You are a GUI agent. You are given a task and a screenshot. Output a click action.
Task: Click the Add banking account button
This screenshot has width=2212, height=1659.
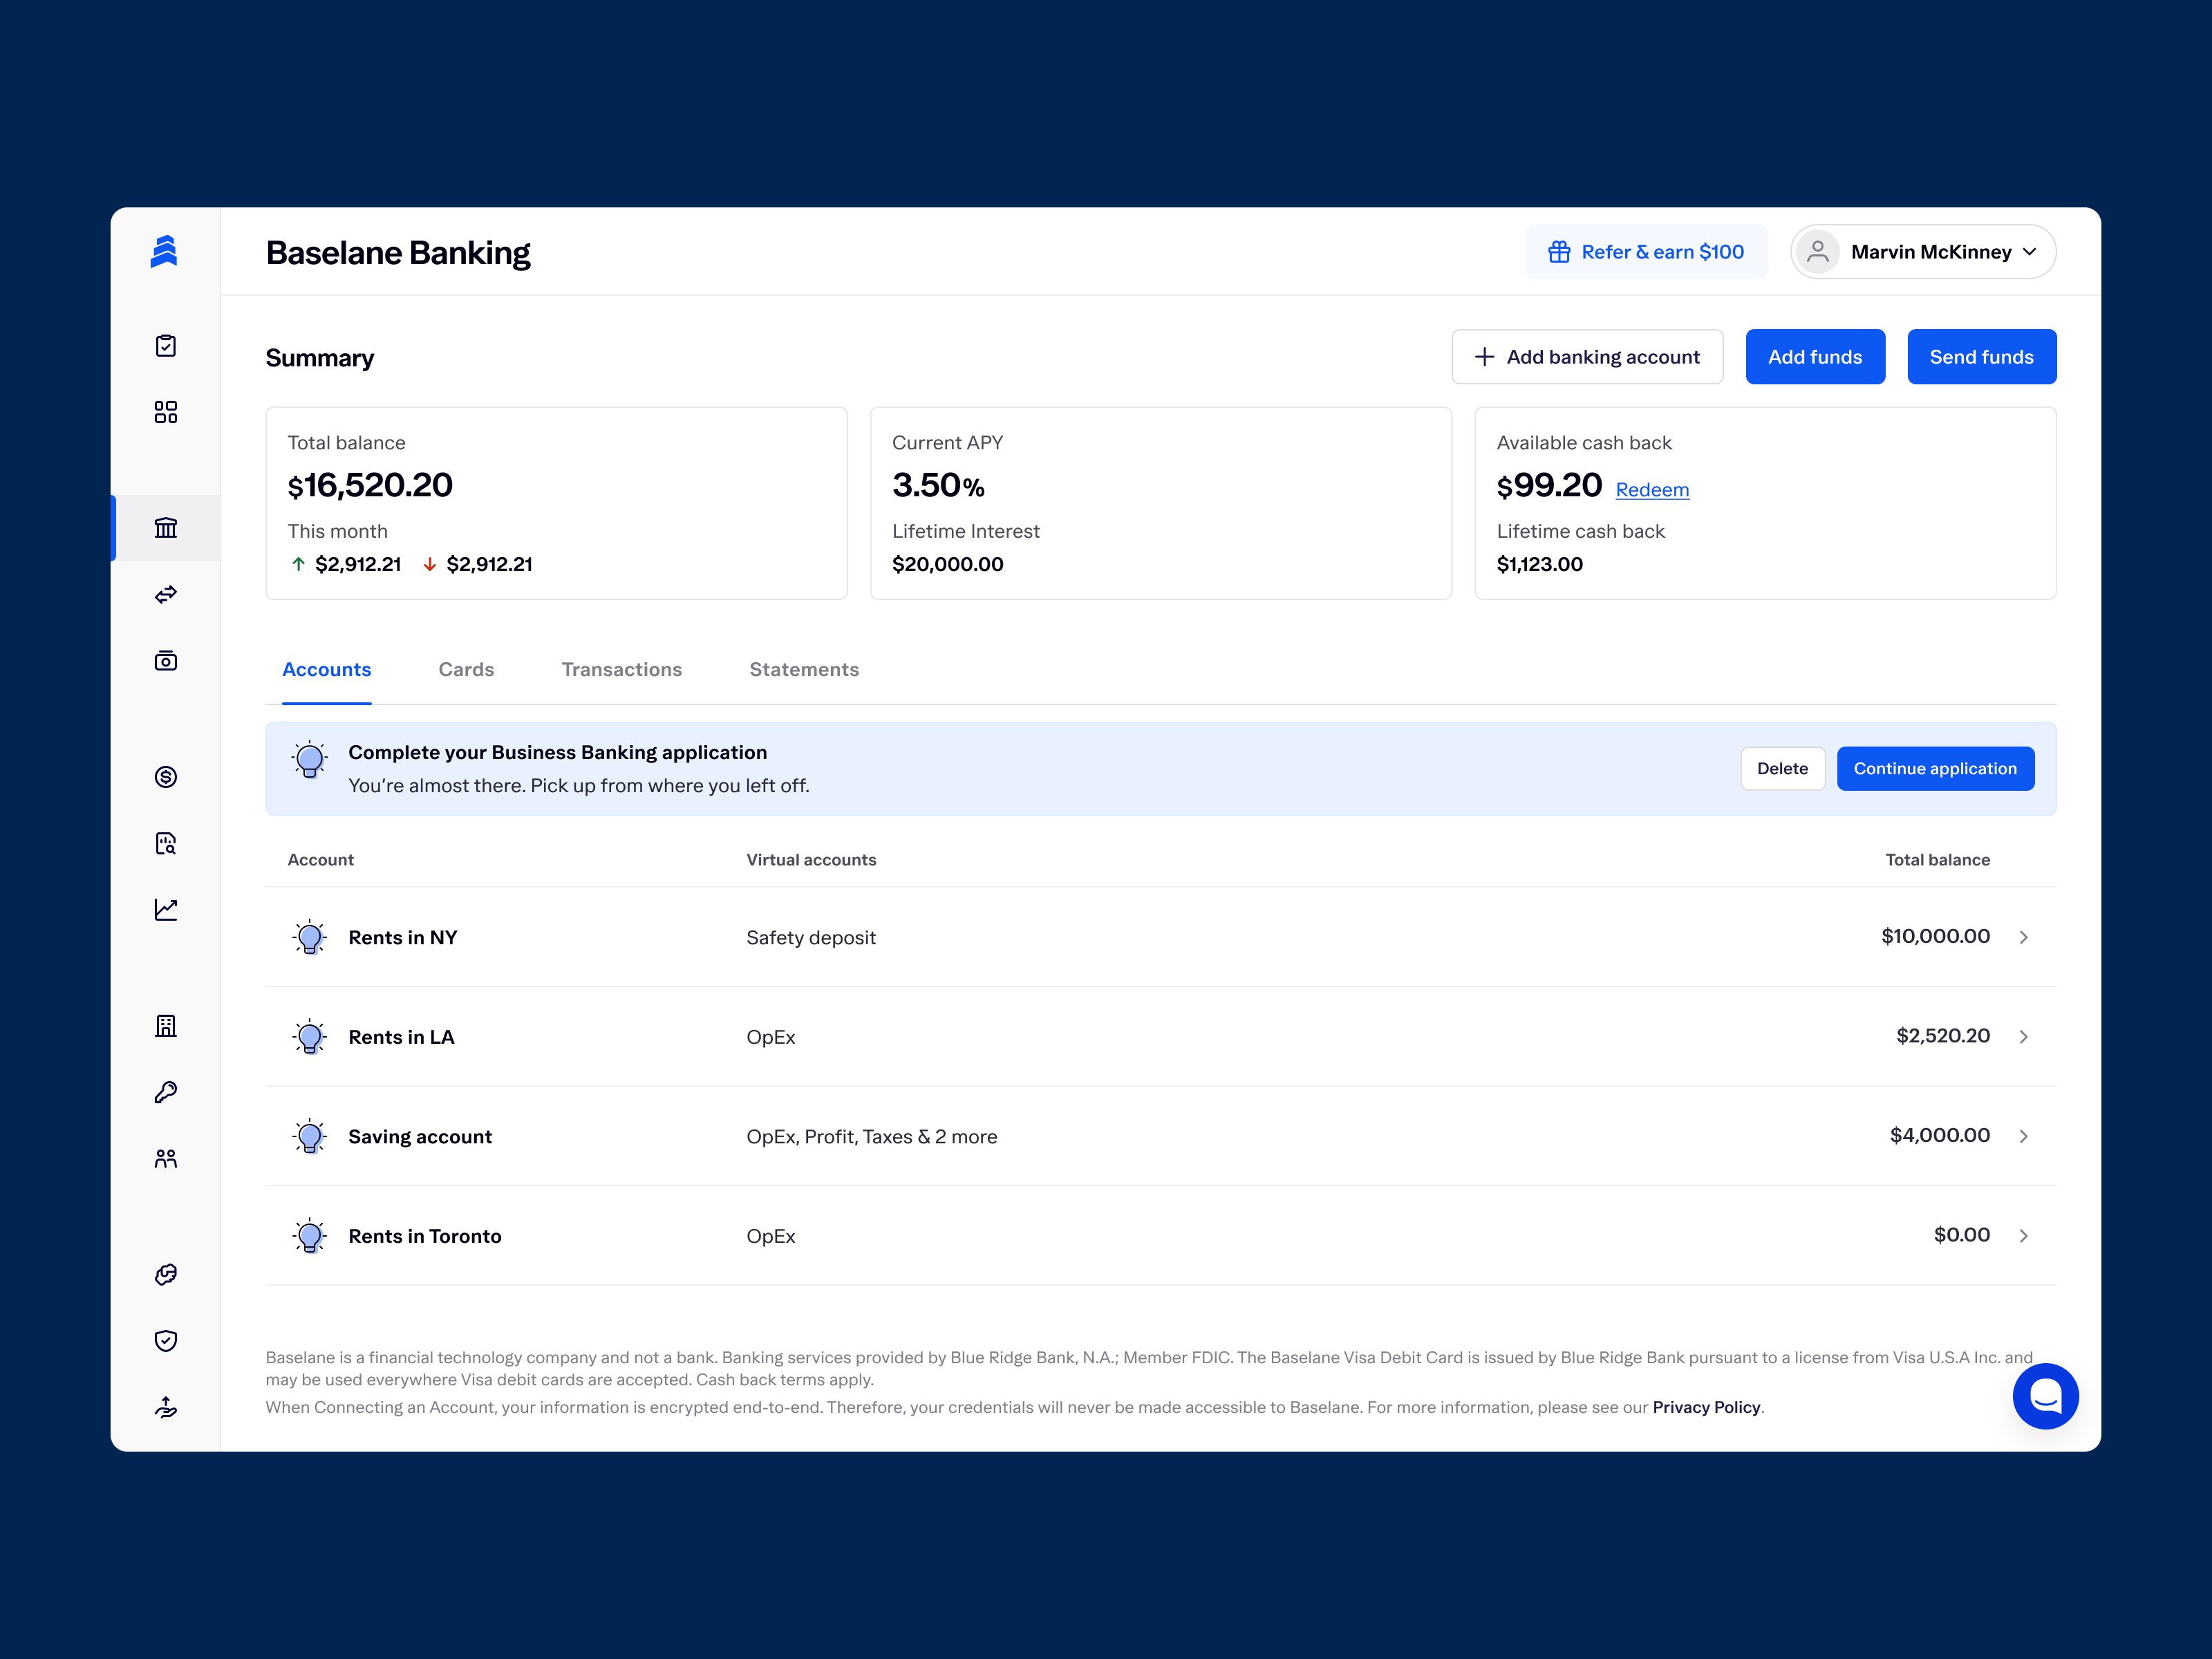1587,357
